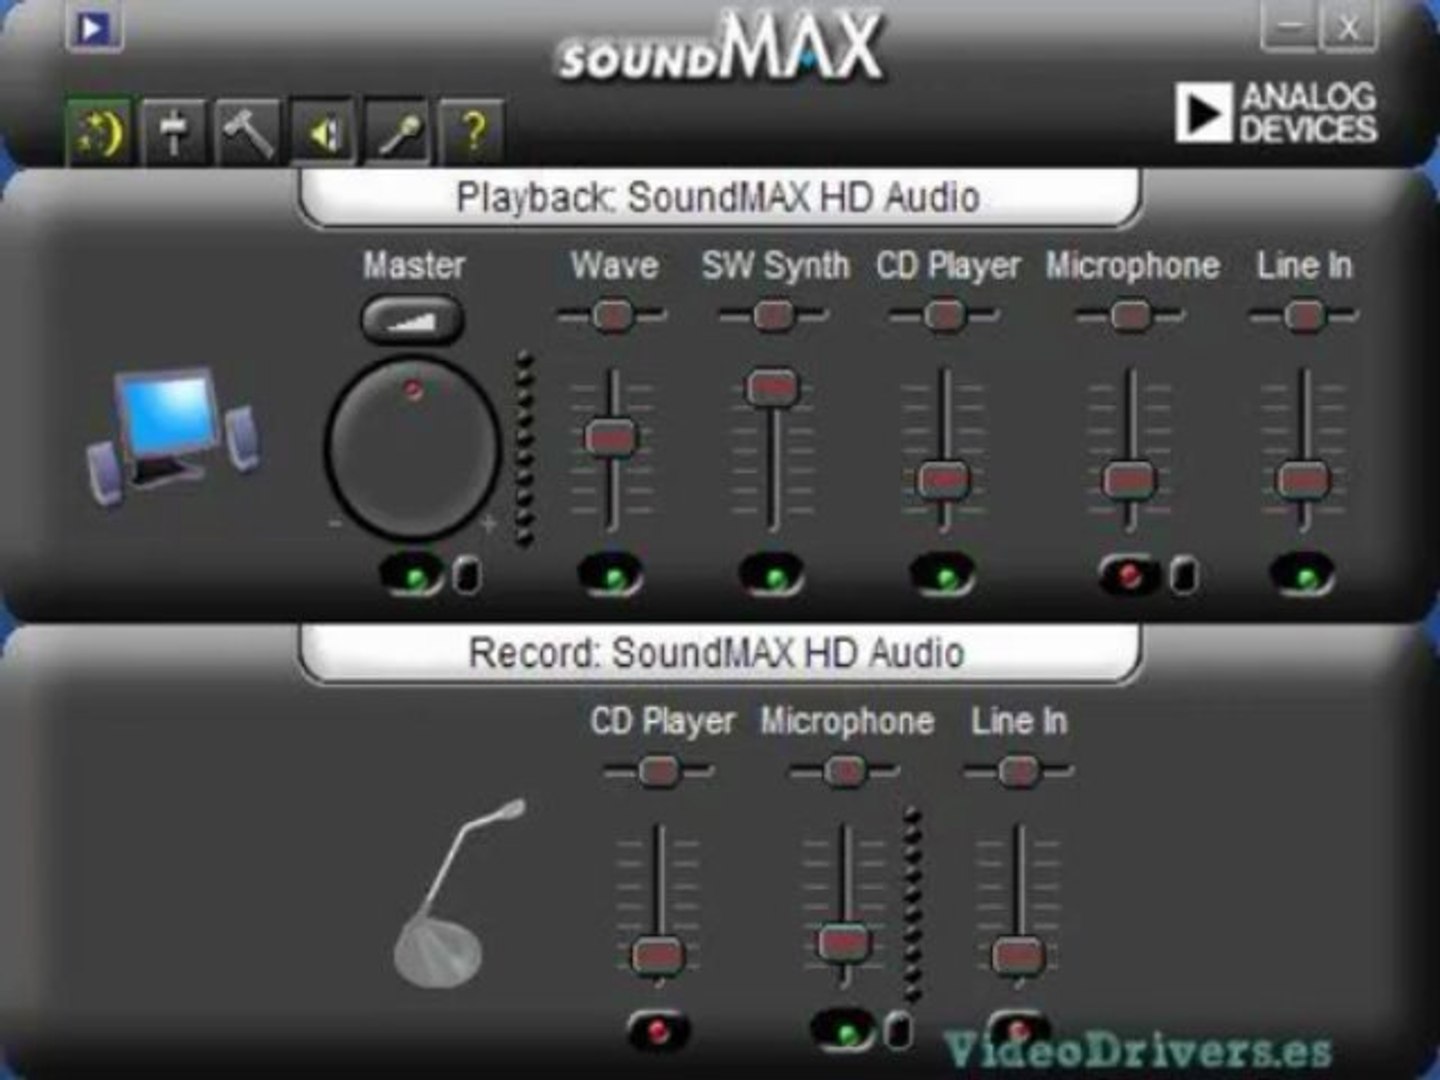
Task: Open Master advanced options small button
Action: tap(467, 575)
